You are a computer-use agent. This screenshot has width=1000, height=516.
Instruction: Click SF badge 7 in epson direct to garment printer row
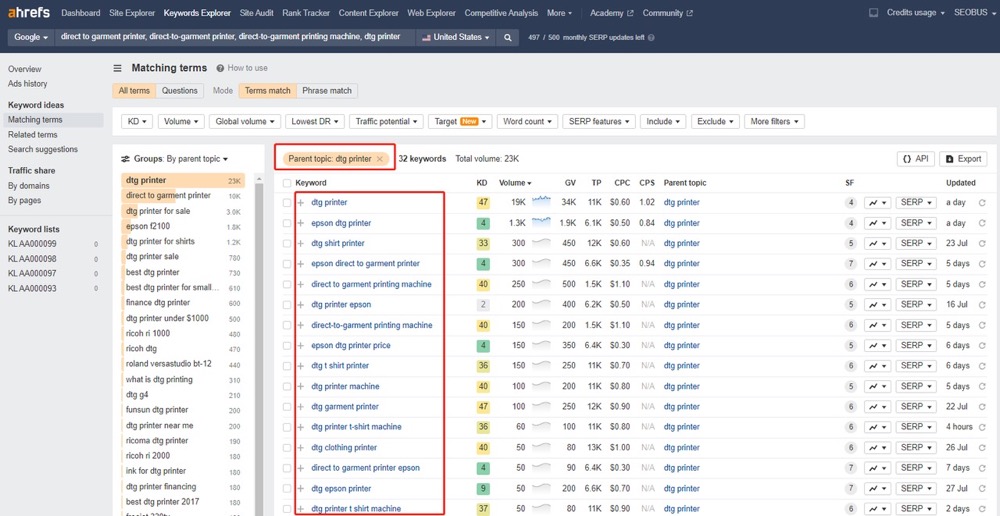pyautogui.click(x=850, y=264)
